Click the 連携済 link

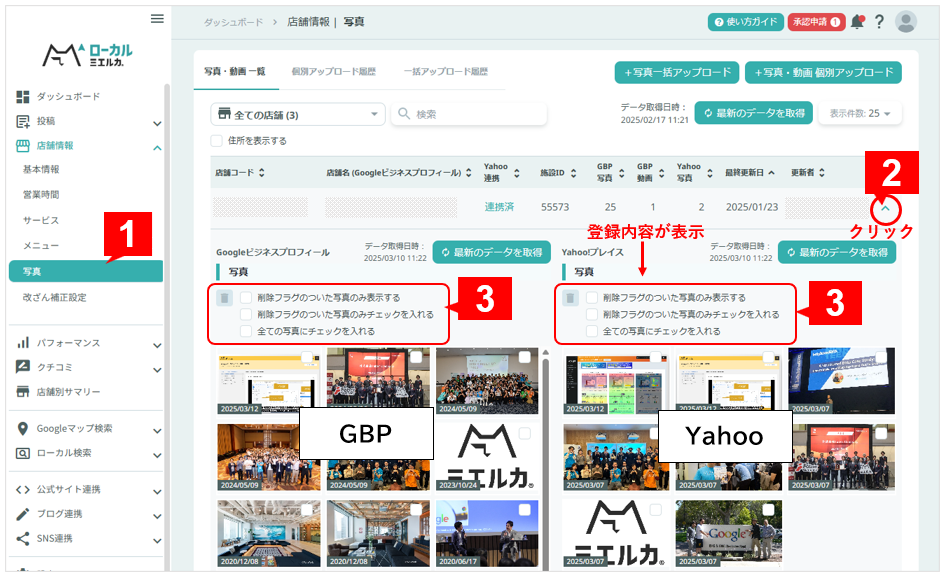coord(499,207)
